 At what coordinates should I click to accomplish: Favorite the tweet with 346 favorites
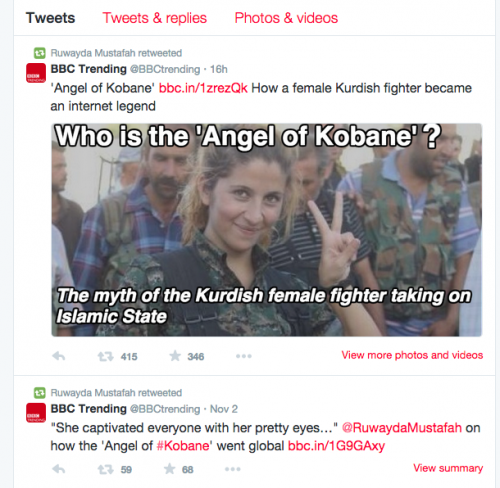[x=175, y=356]
